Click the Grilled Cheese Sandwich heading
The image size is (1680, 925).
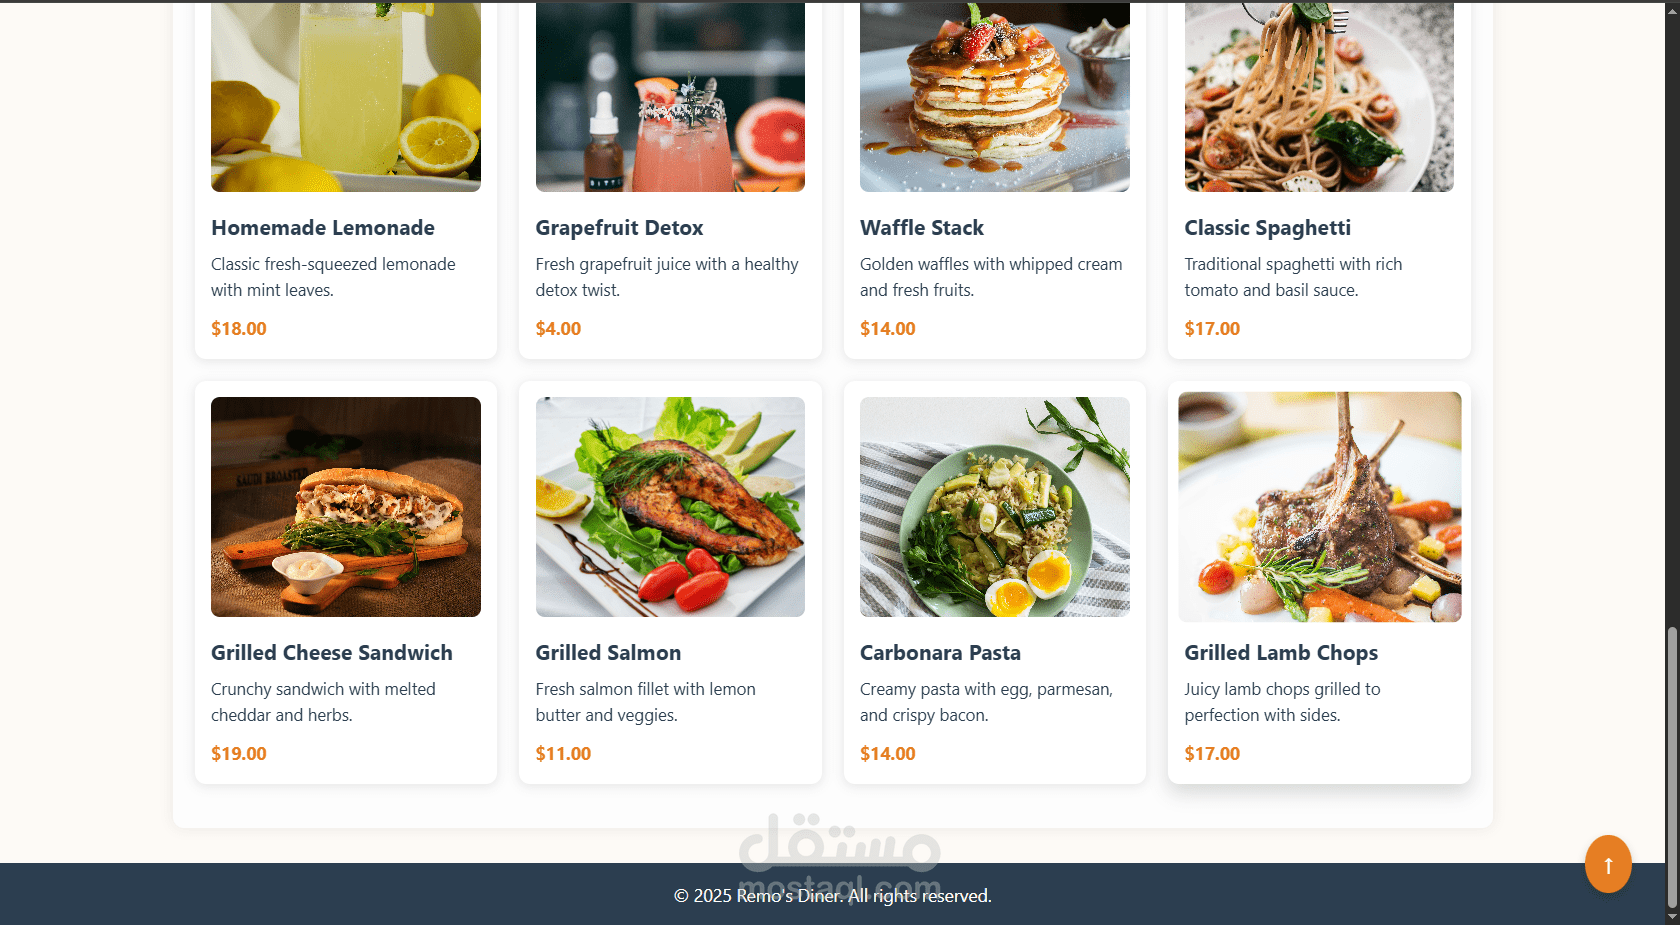(332, 653)
